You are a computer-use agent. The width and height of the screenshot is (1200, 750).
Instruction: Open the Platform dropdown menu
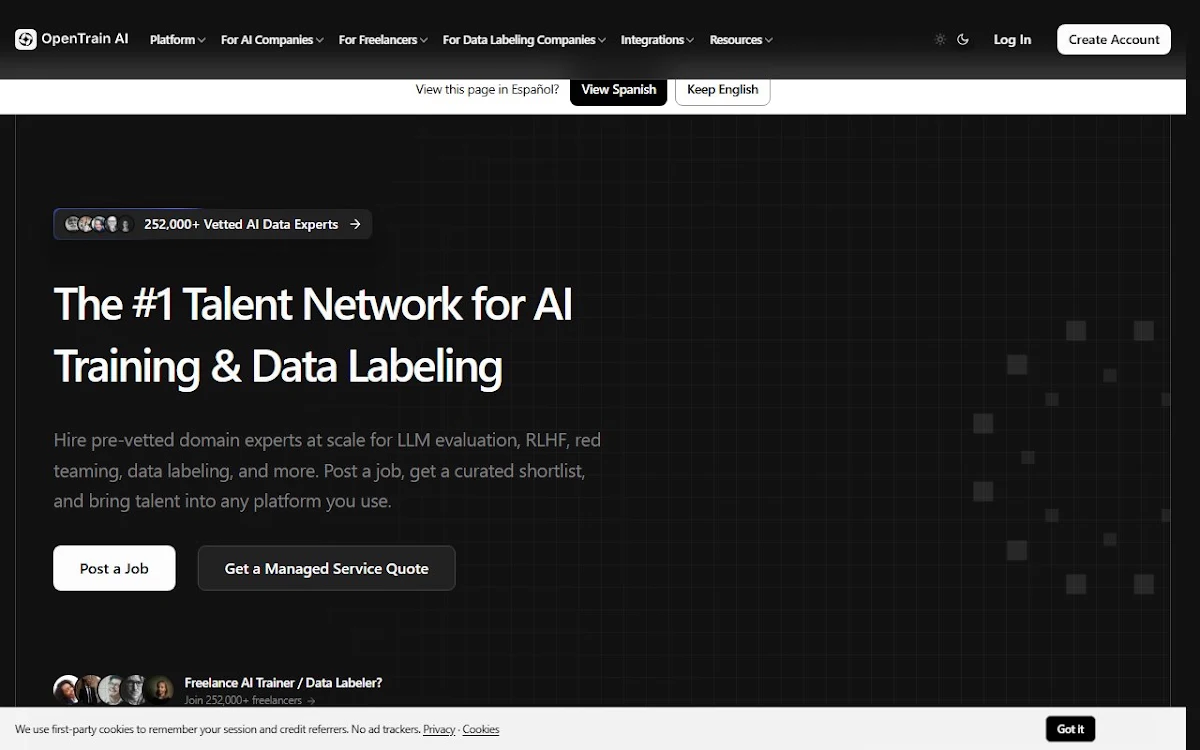click(178, 40)
